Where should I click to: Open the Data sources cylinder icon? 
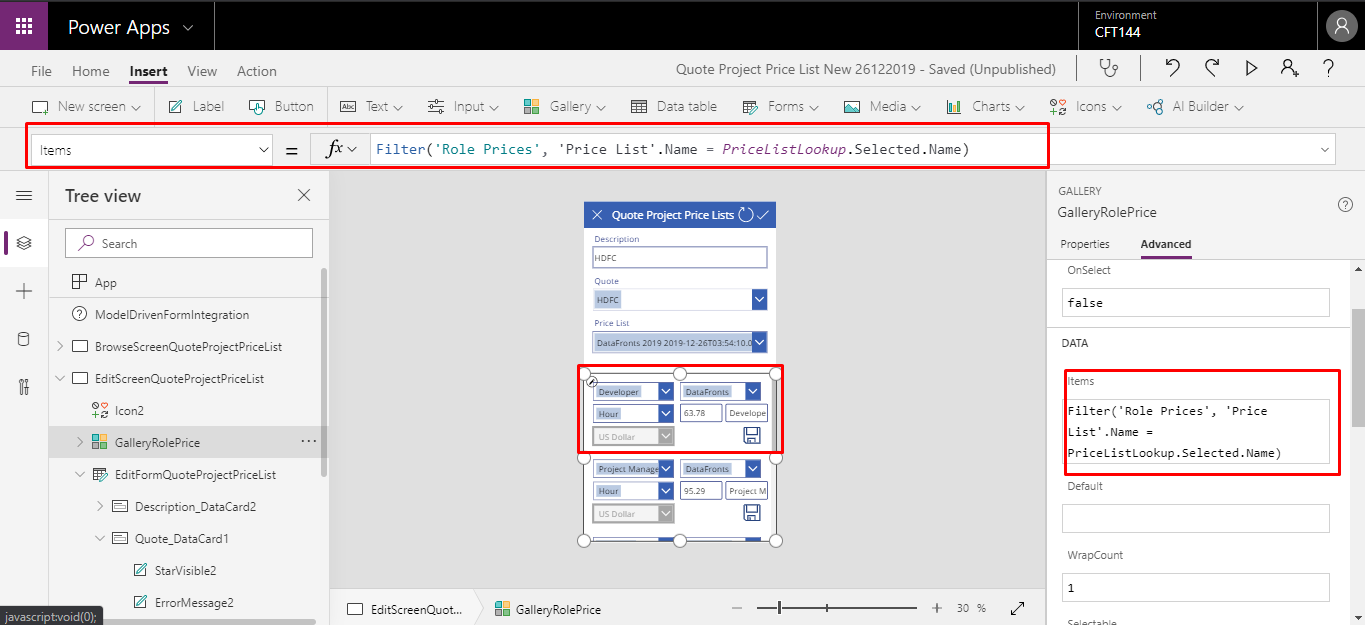24,339
